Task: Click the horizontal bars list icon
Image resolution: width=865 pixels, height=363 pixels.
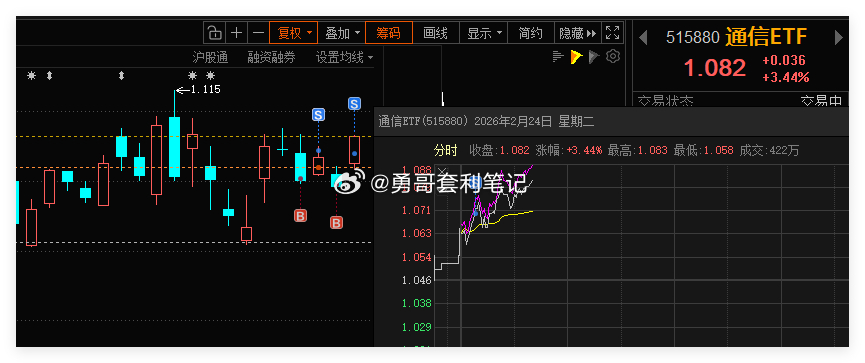Action: 558,56
